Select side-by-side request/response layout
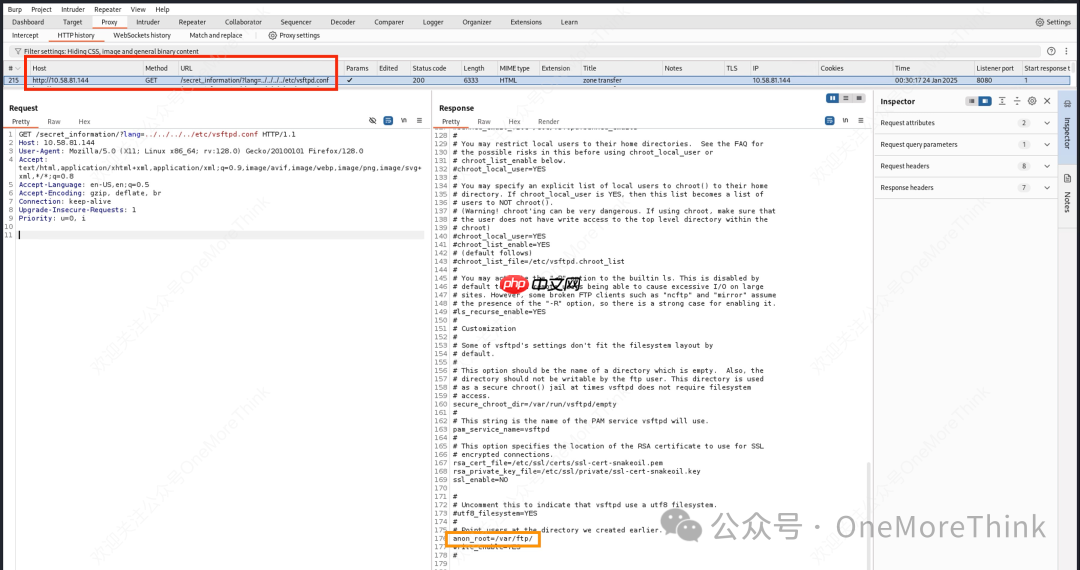 (833, 98)
